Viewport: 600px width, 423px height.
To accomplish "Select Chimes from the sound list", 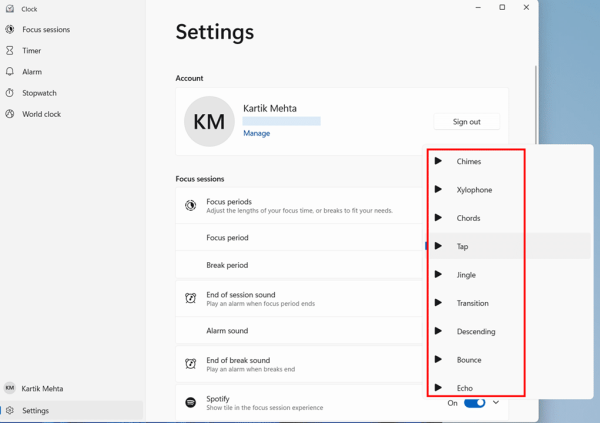I will tap(468, 162).
